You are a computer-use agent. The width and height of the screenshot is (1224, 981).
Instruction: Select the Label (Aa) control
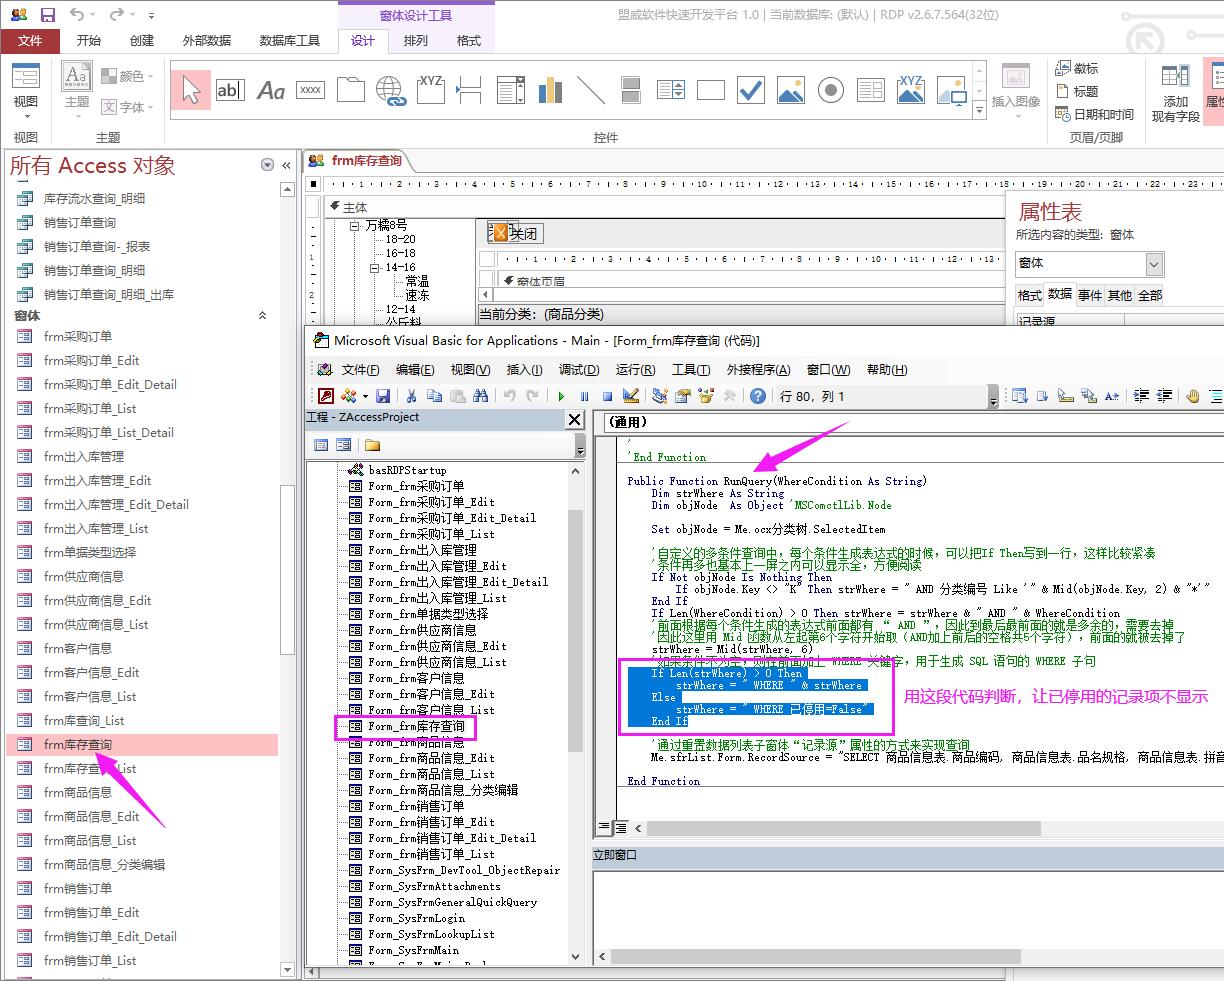point(271,91)
